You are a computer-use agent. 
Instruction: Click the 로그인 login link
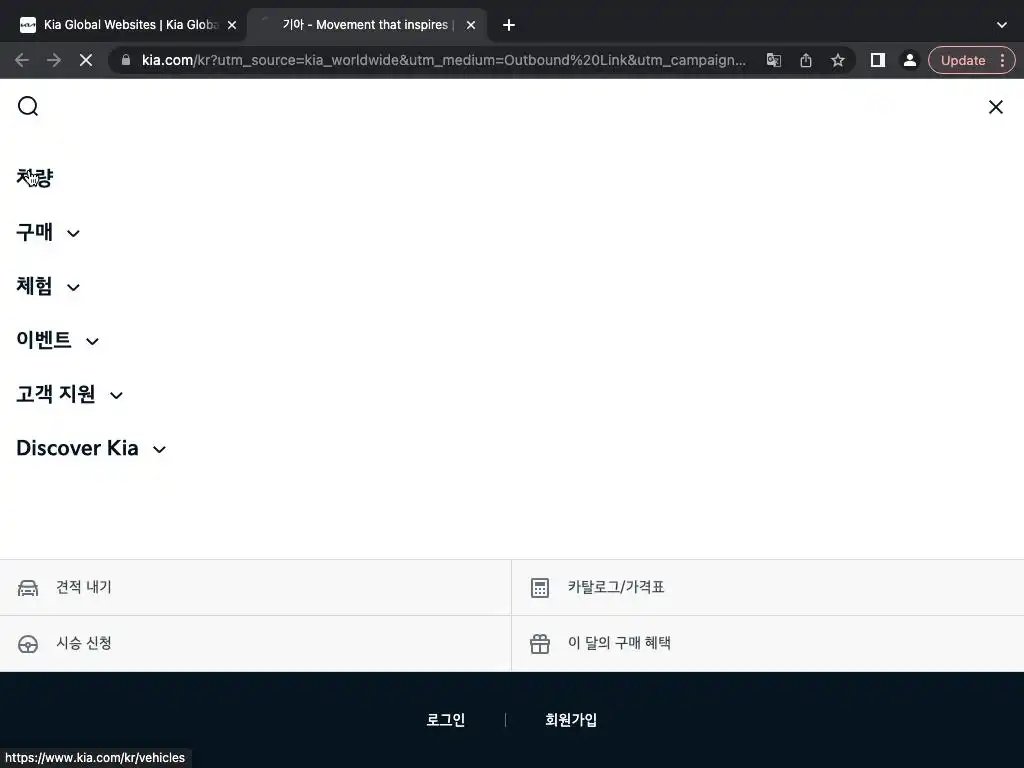pos(445,720)
